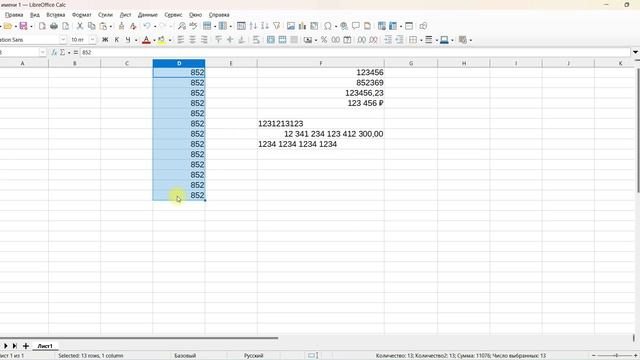Click the Save document icon
Viewport: 640px width, 360px height.
click(23, 26)
